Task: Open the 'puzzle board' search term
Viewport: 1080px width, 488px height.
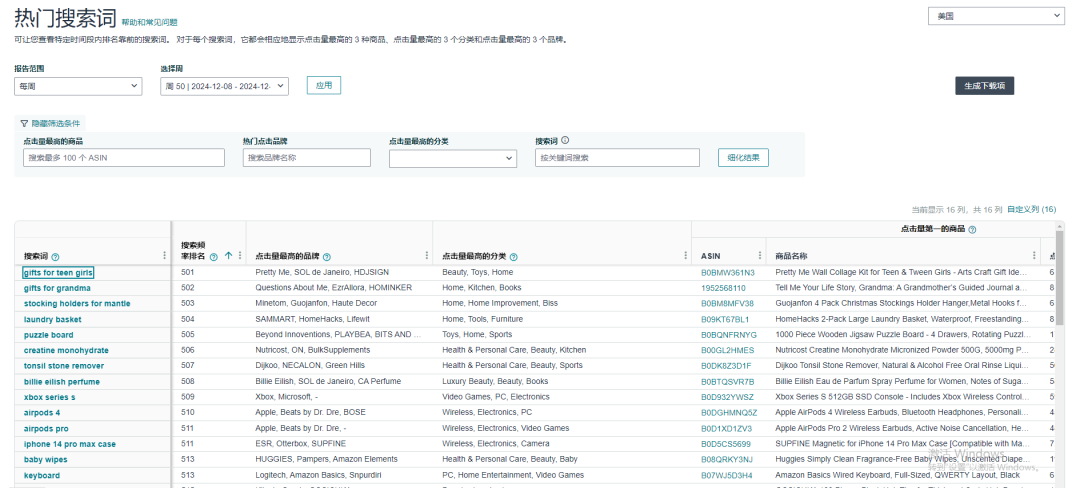Action: (48, 335)
